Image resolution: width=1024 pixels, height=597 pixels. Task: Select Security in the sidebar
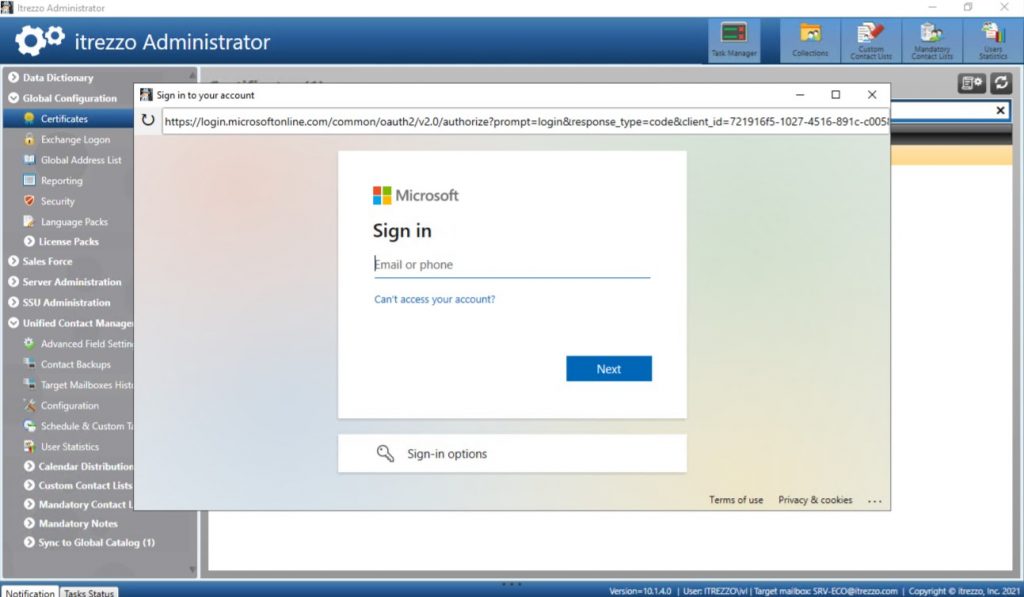57,201
